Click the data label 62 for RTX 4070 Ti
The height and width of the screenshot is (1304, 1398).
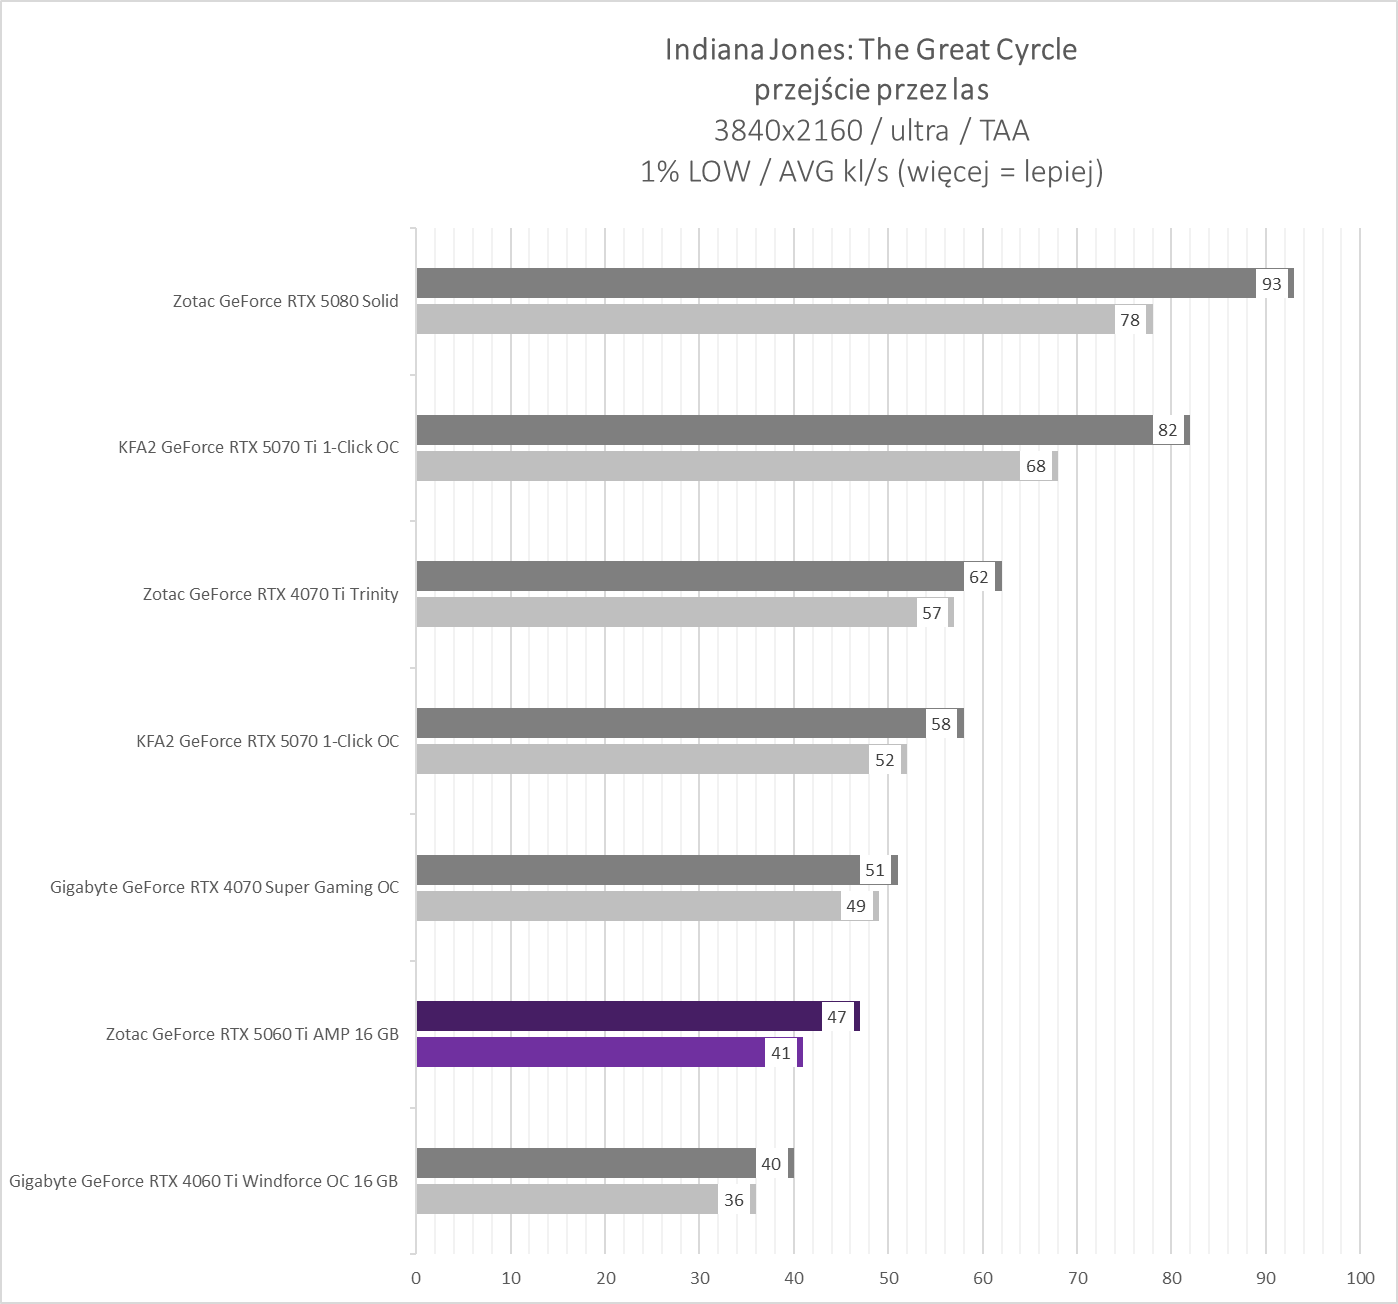pyautogui.click(x=979, y=577)
